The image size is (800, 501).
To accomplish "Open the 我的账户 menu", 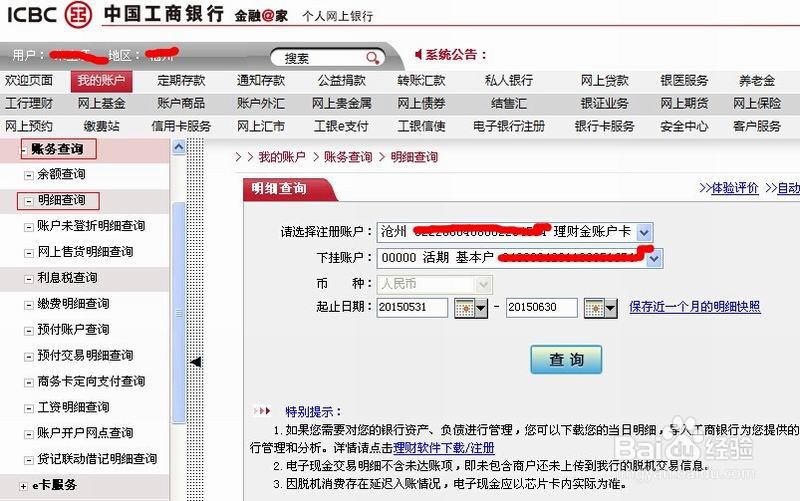I will (x=102, y=81).
